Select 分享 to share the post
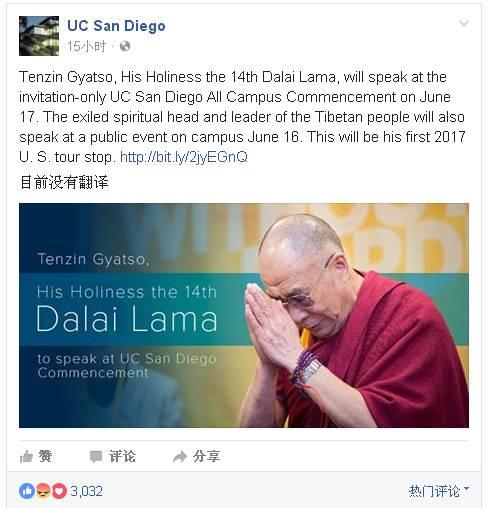 pyautogui.click(x=207, y=456)
